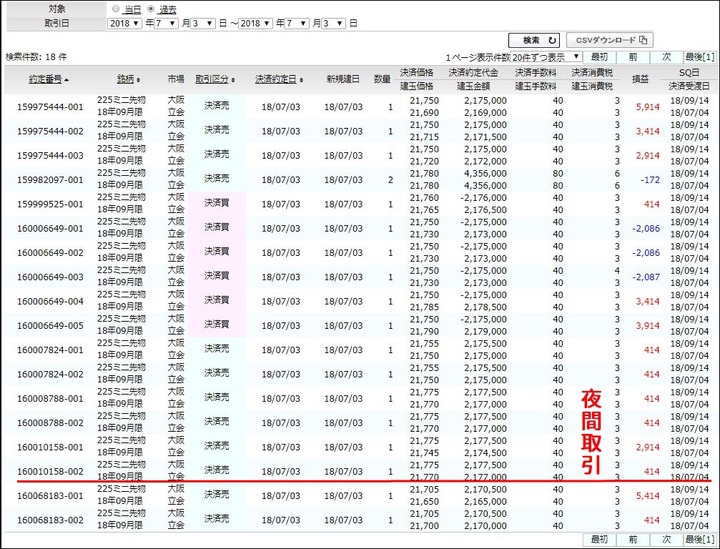Click the bottom 次 page button
The width and height of the screenshot is (720, 549).
[667, 539]
